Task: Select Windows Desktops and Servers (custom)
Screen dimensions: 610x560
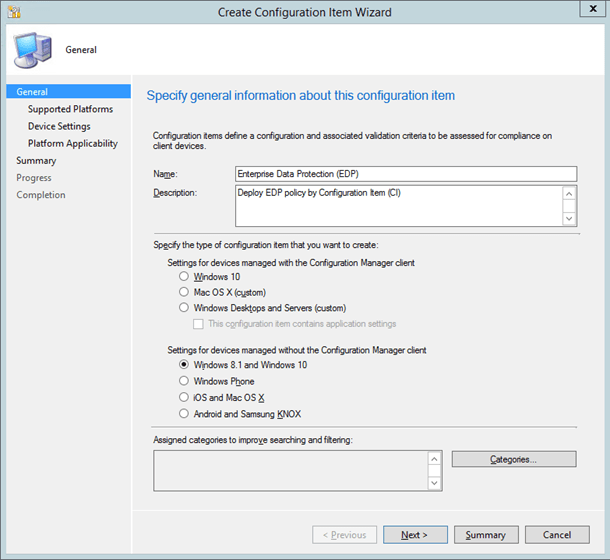Action: pos(183,308)
